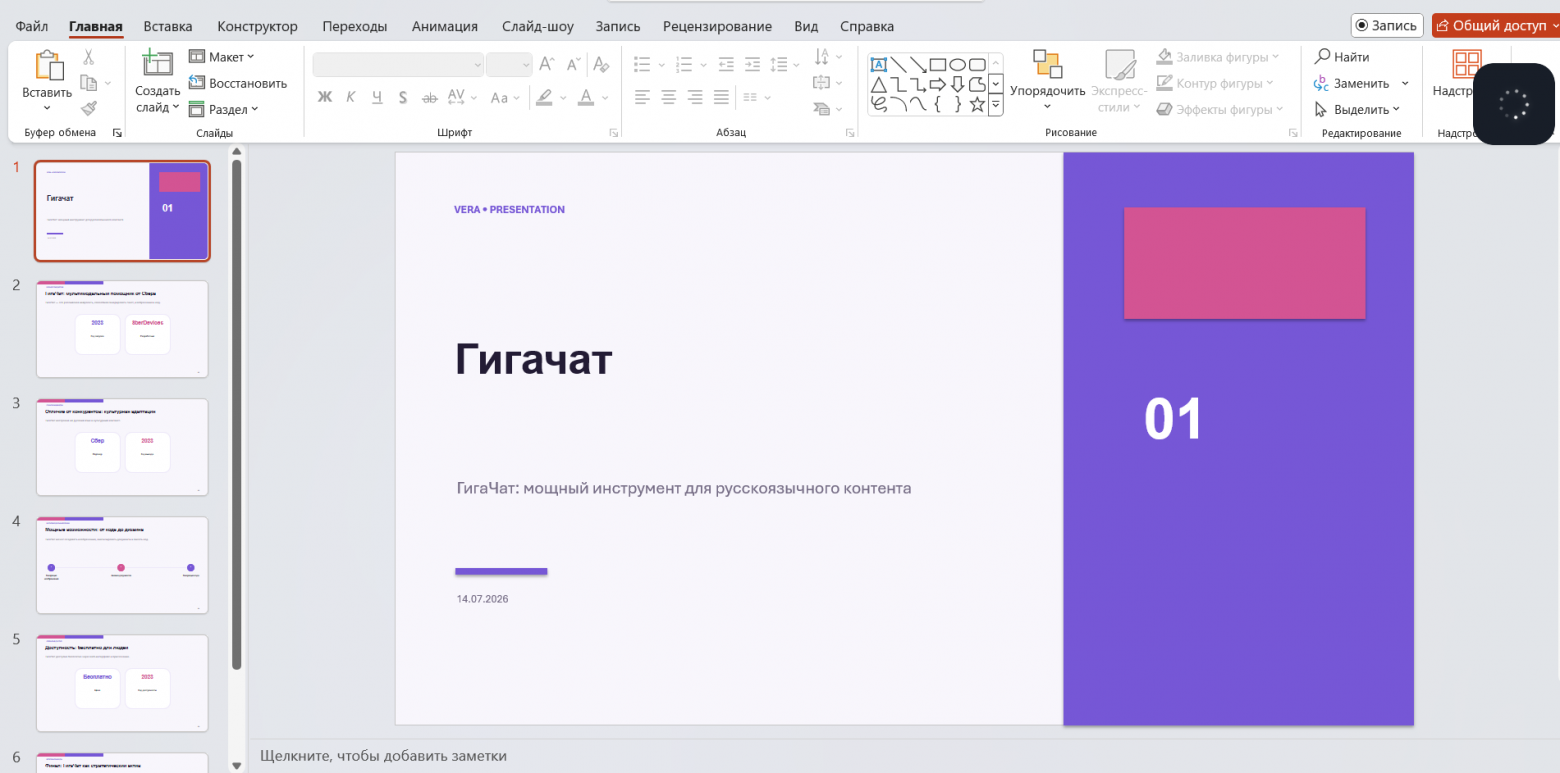Switch to the Вставка tab

click(x=168, y=26)
